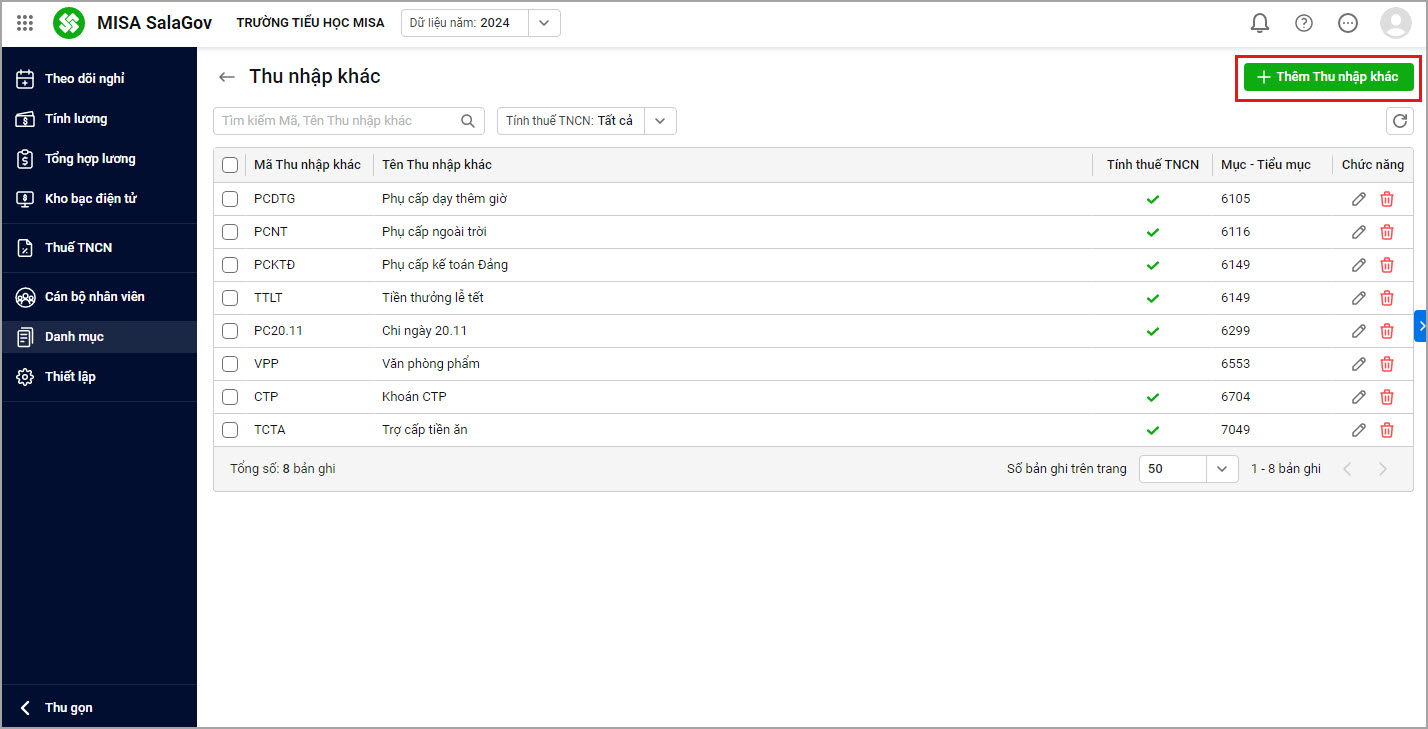This screenshot has width=1428, height=729.
Task: Edit the PCKTĐ row
Action: [1359, 265]
